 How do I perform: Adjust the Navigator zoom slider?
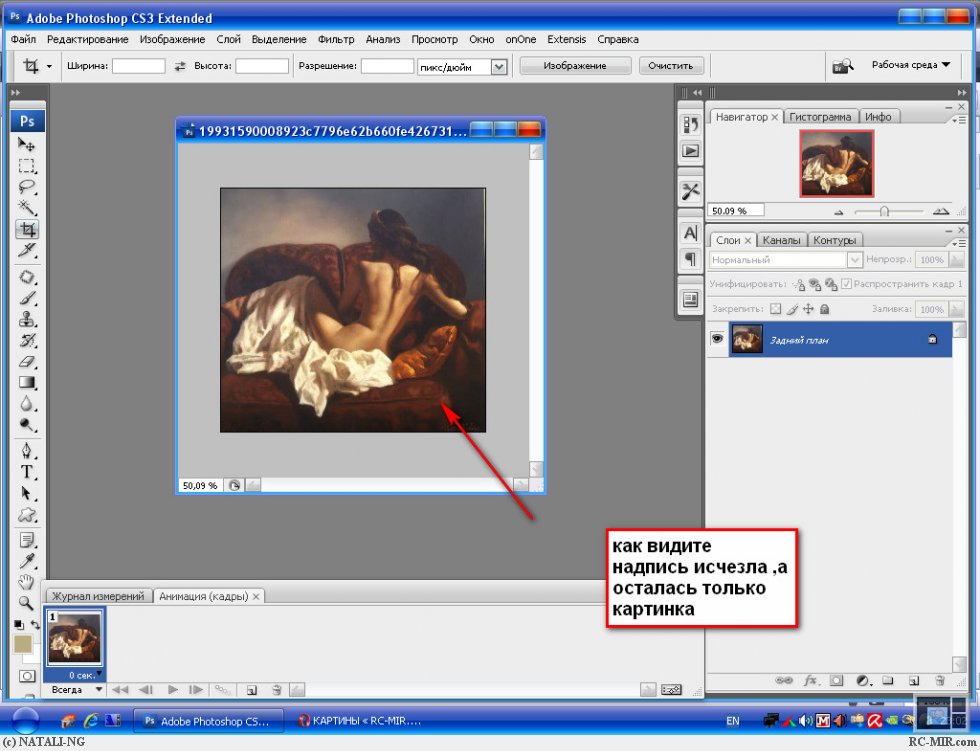(884, 212)
